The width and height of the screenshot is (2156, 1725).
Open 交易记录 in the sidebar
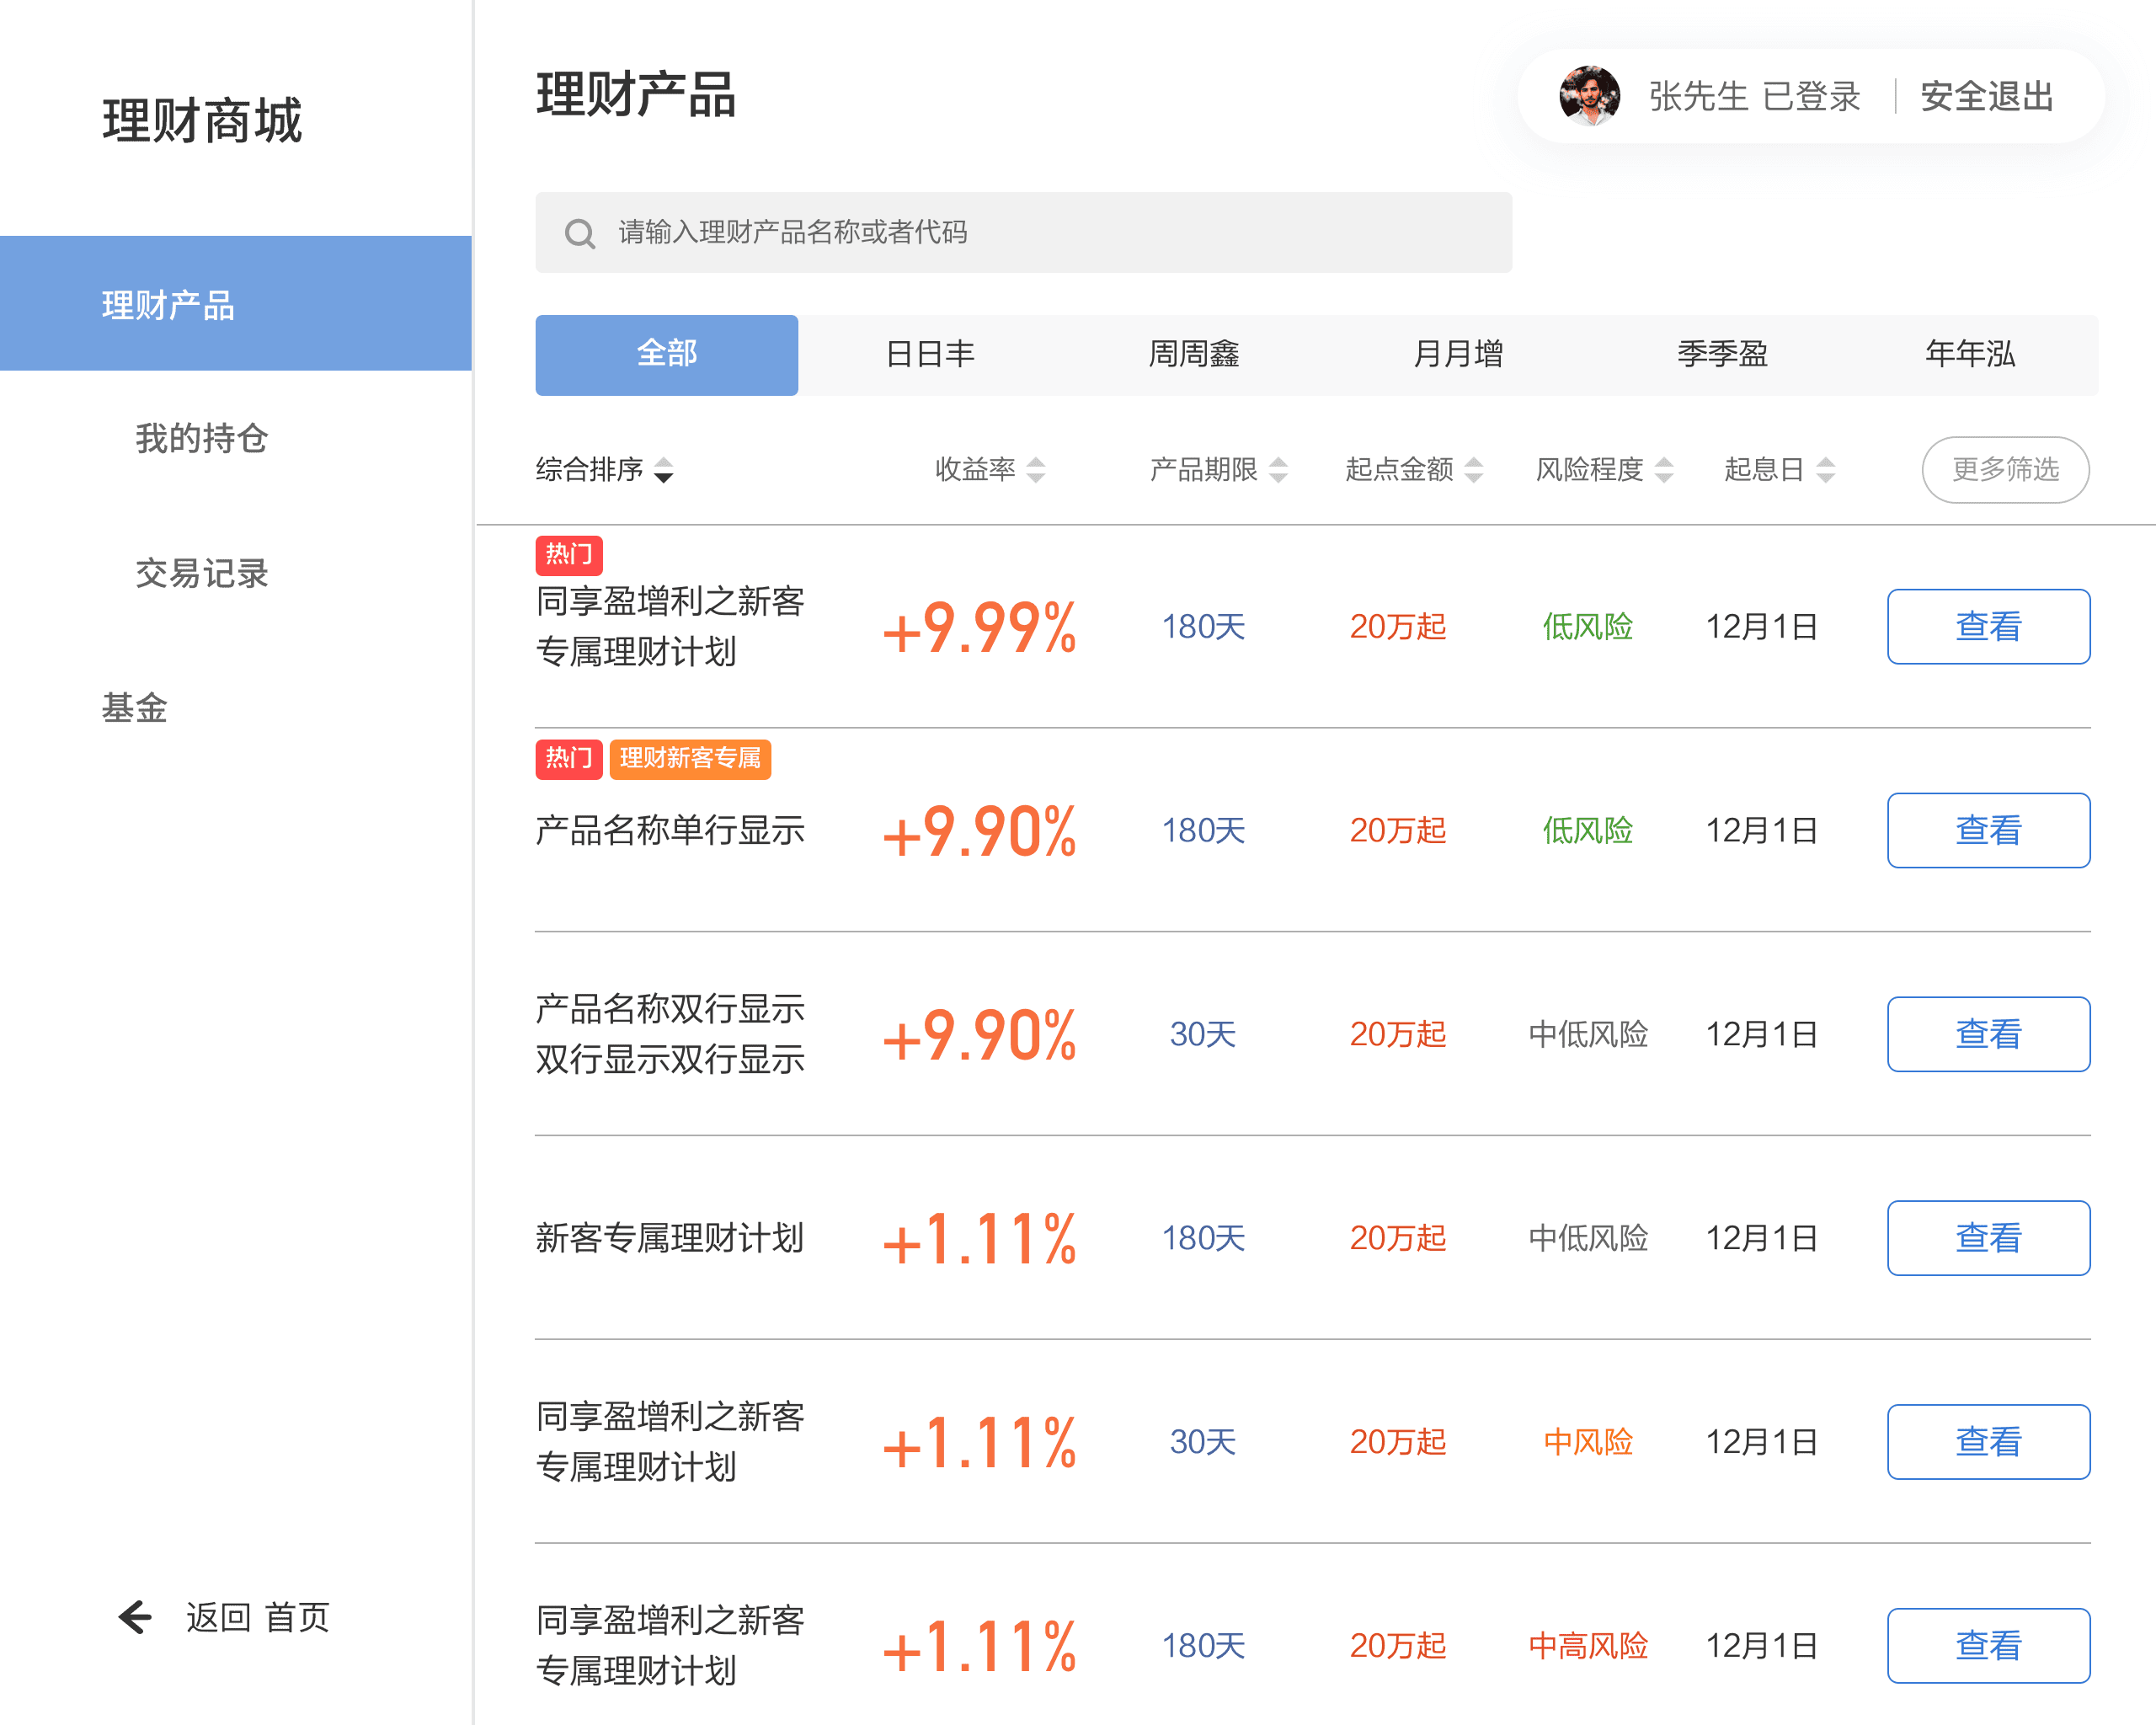[201, 573]
